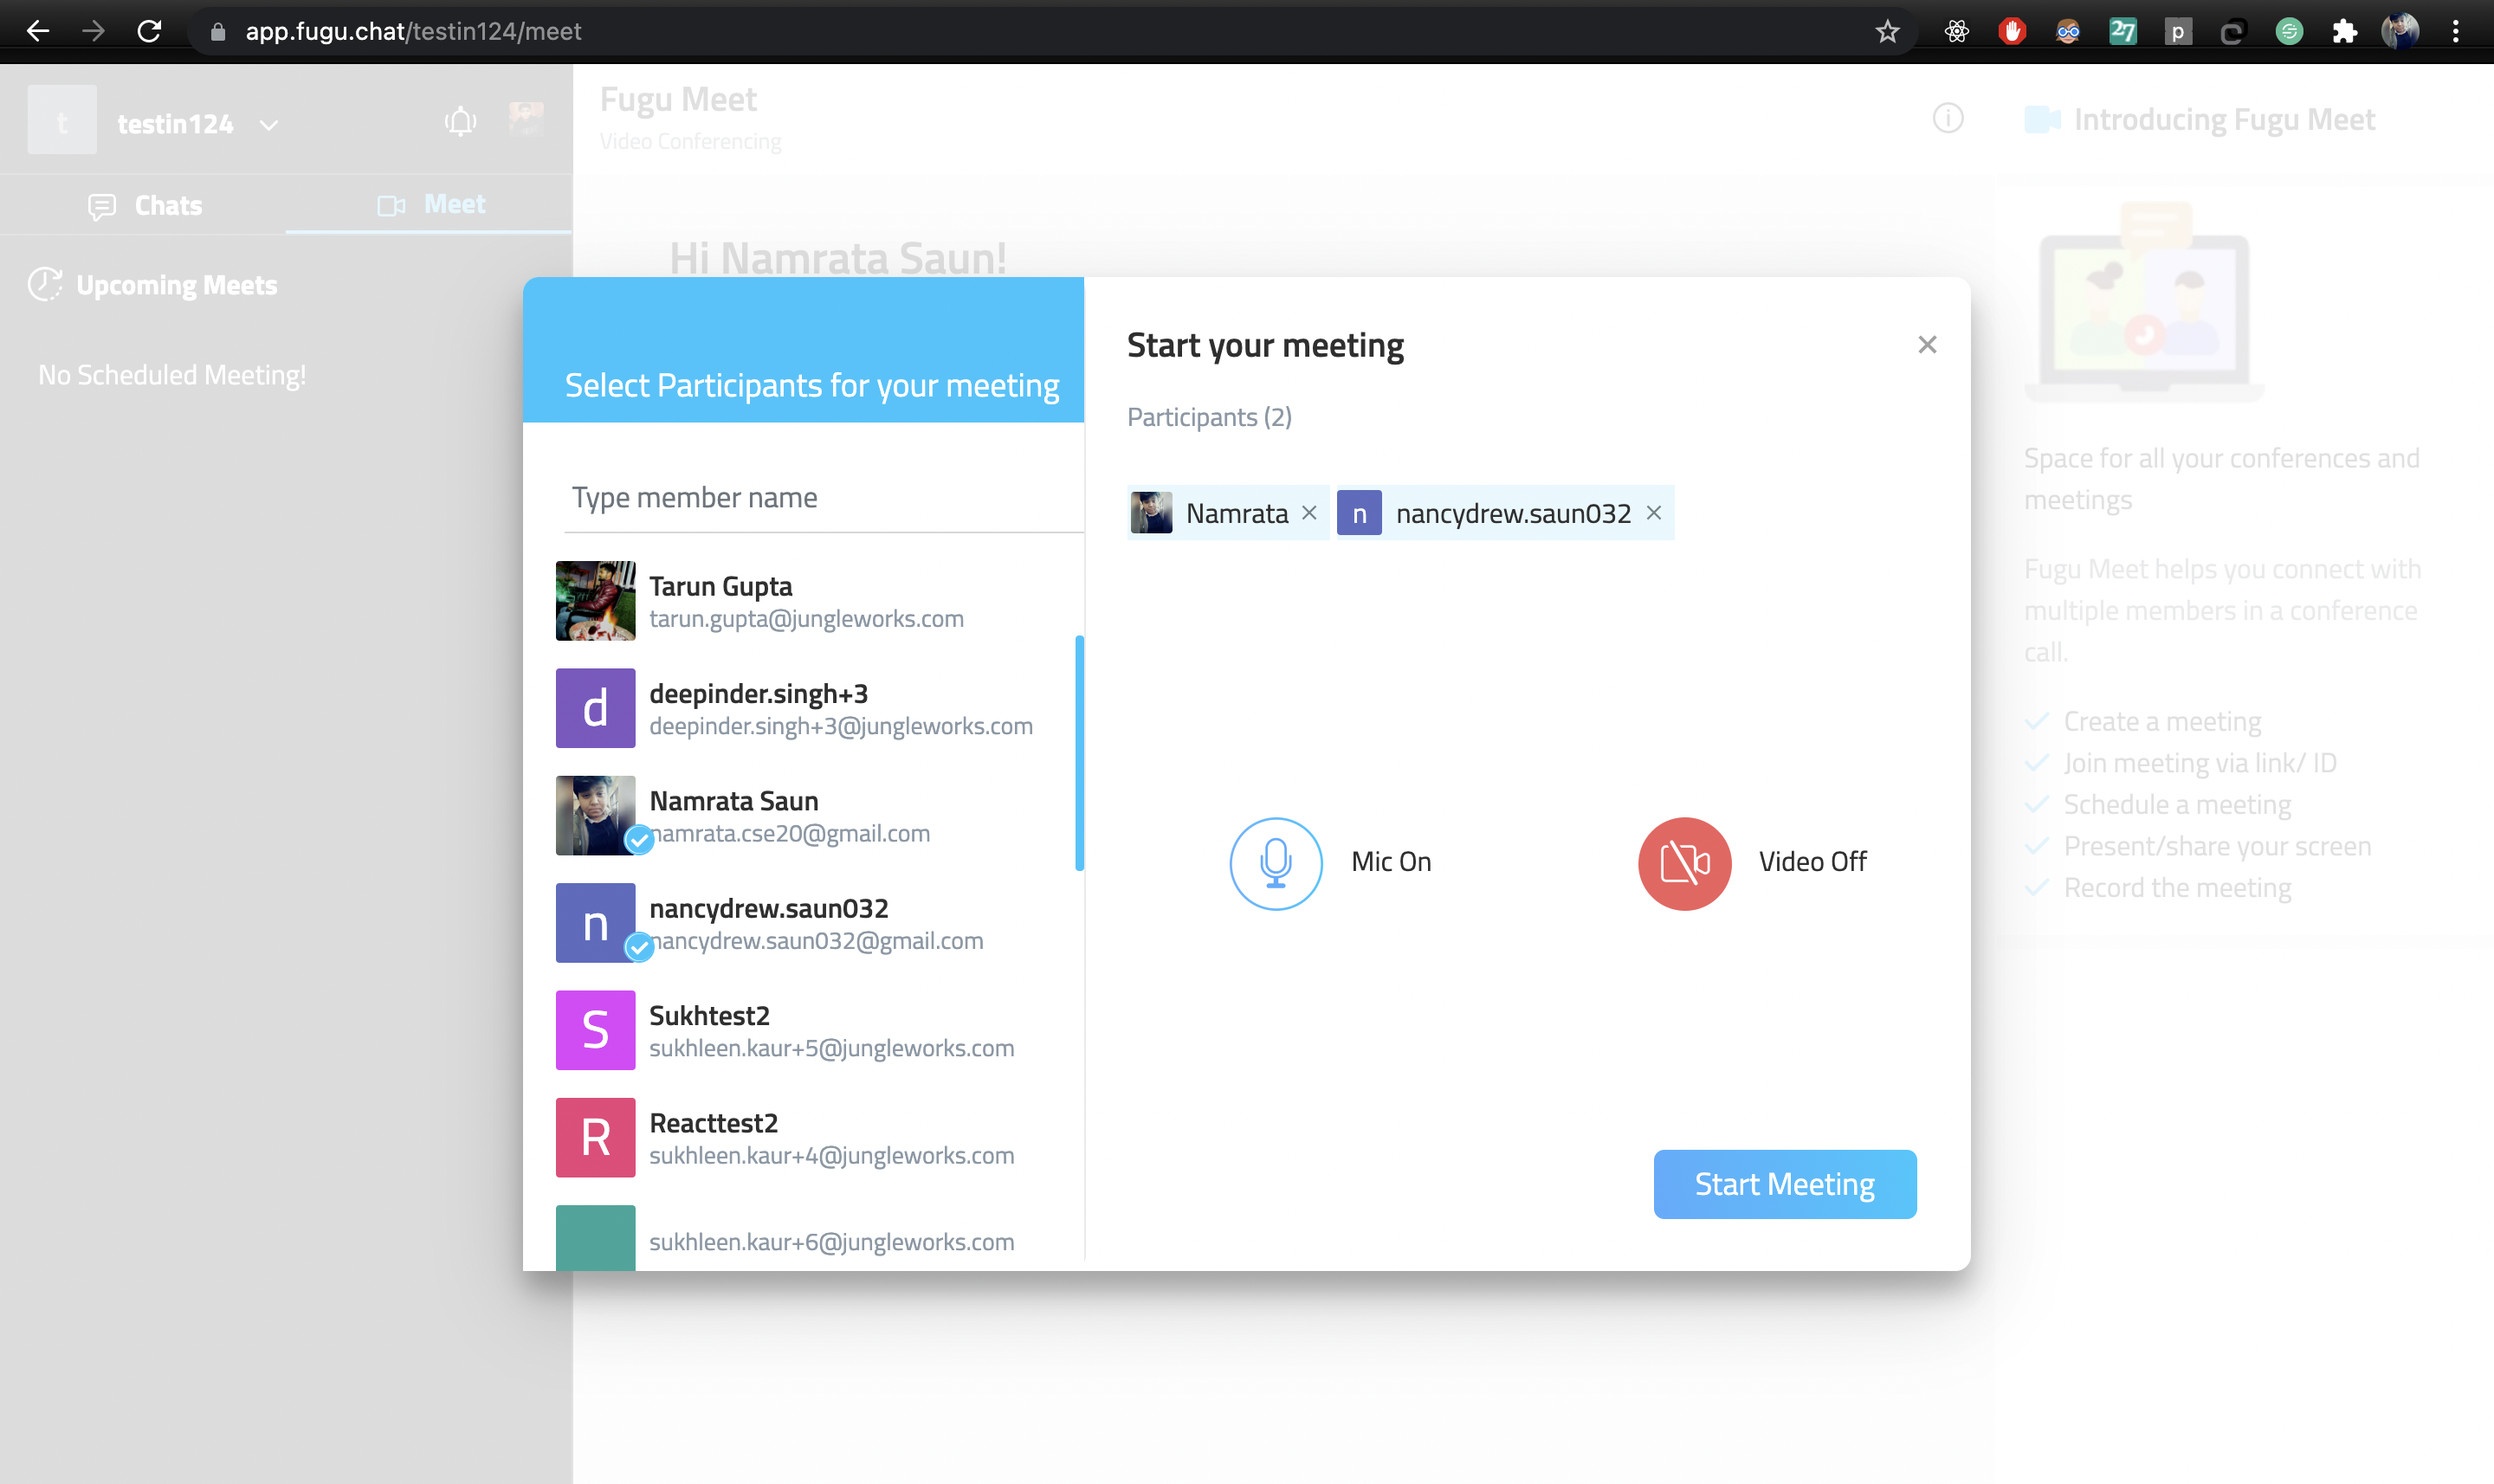2494x1484 pixels.
Task: Open the React DevTools extension icon
Action: click(x=1956, y=32)
